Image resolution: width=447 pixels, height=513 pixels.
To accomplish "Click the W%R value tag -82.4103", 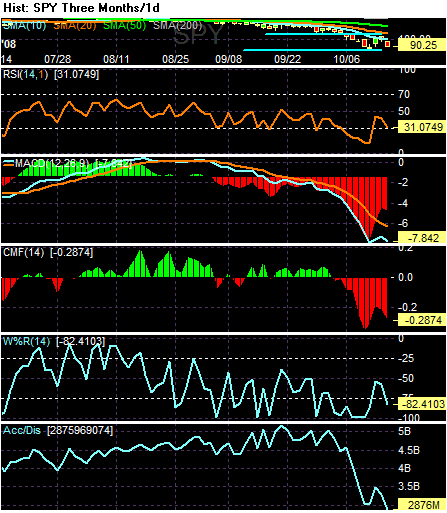I will pos(423,404).
